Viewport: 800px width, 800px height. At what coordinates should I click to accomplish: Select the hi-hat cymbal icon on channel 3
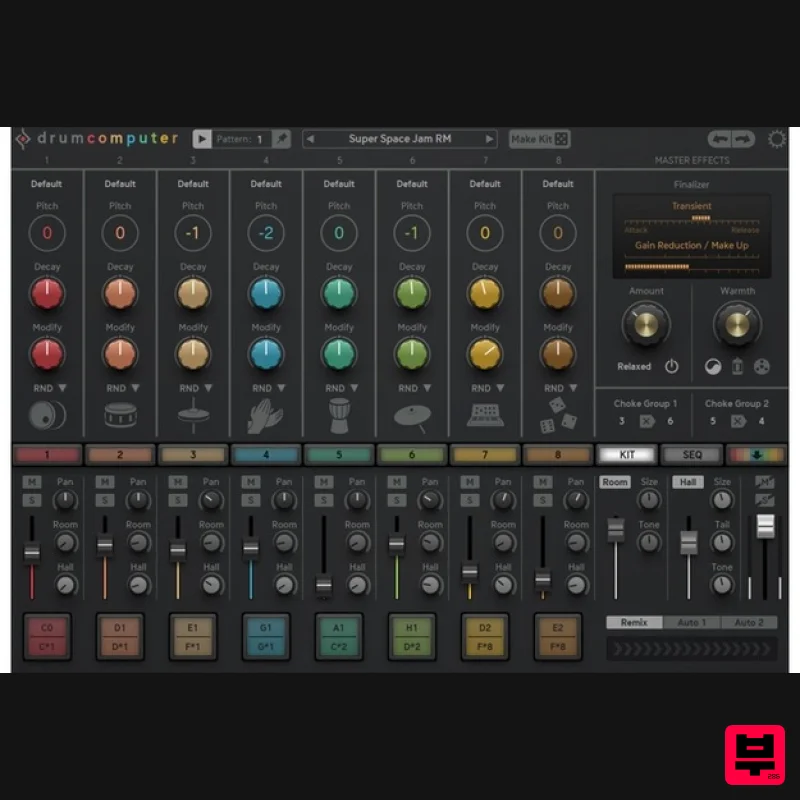193,413
